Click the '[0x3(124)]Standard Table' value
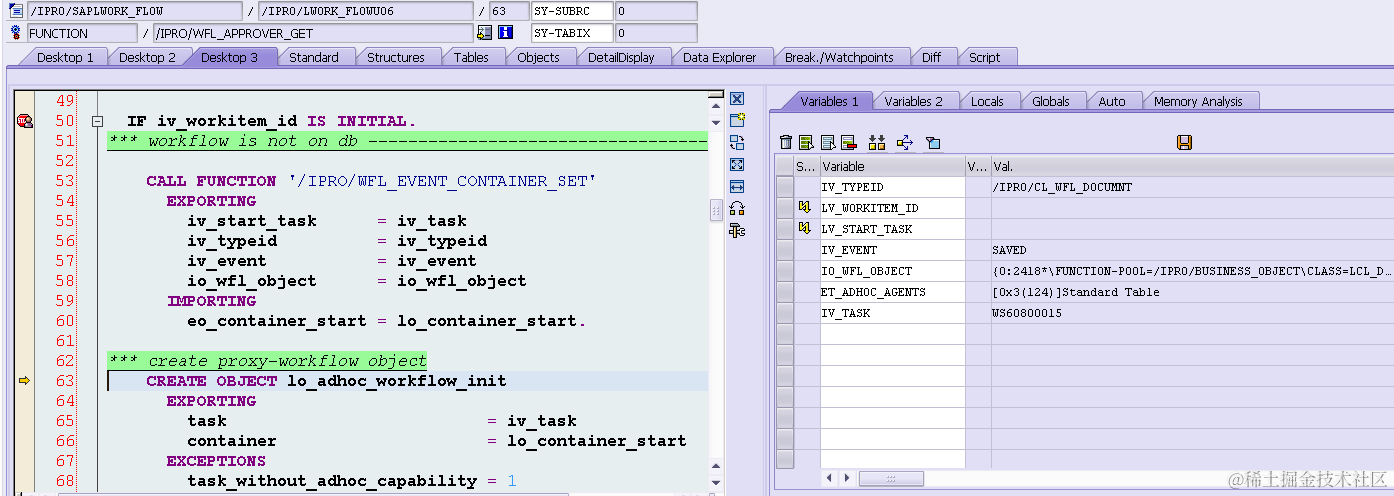 pyautogui.click(x=1076, y=292)
